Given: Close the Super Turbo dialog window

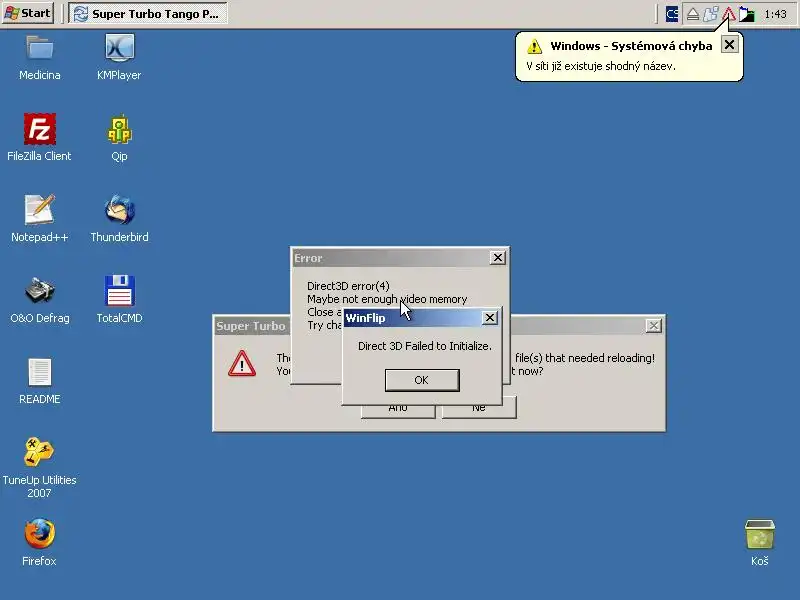Looking at the screenshot, I should 654,326.
